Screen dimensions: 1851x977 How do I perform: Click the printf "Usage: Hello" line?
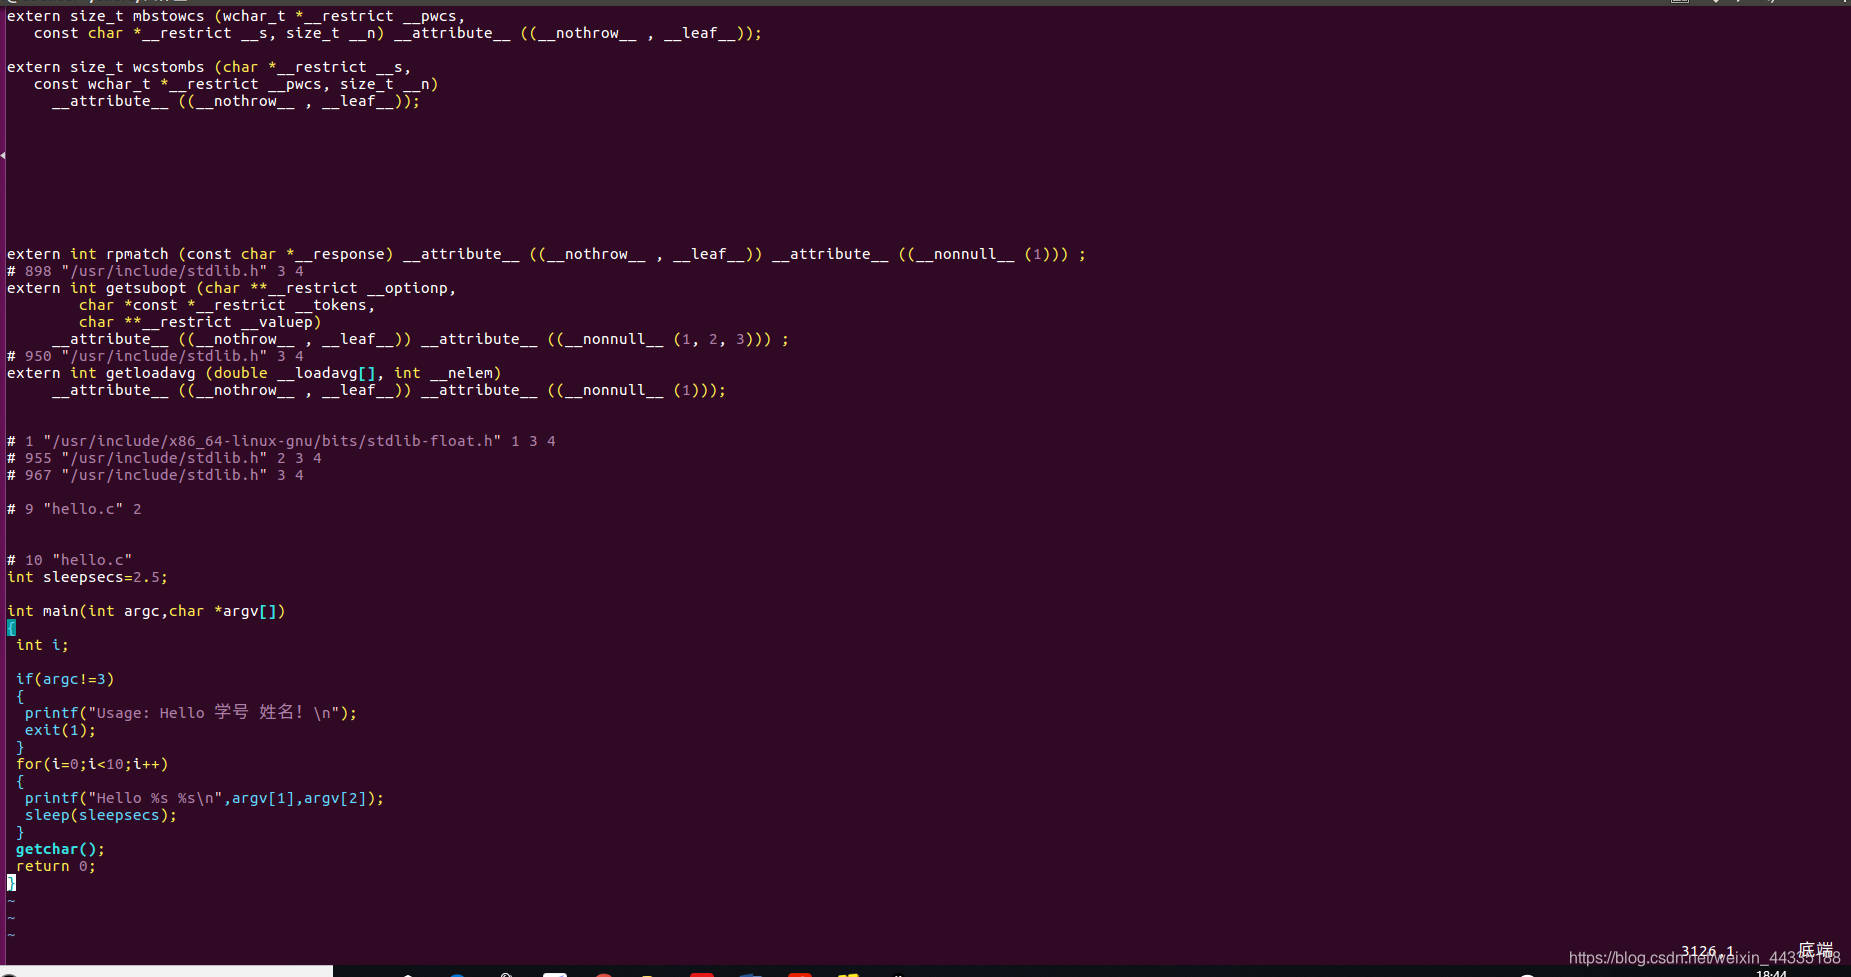pos(191,712)
